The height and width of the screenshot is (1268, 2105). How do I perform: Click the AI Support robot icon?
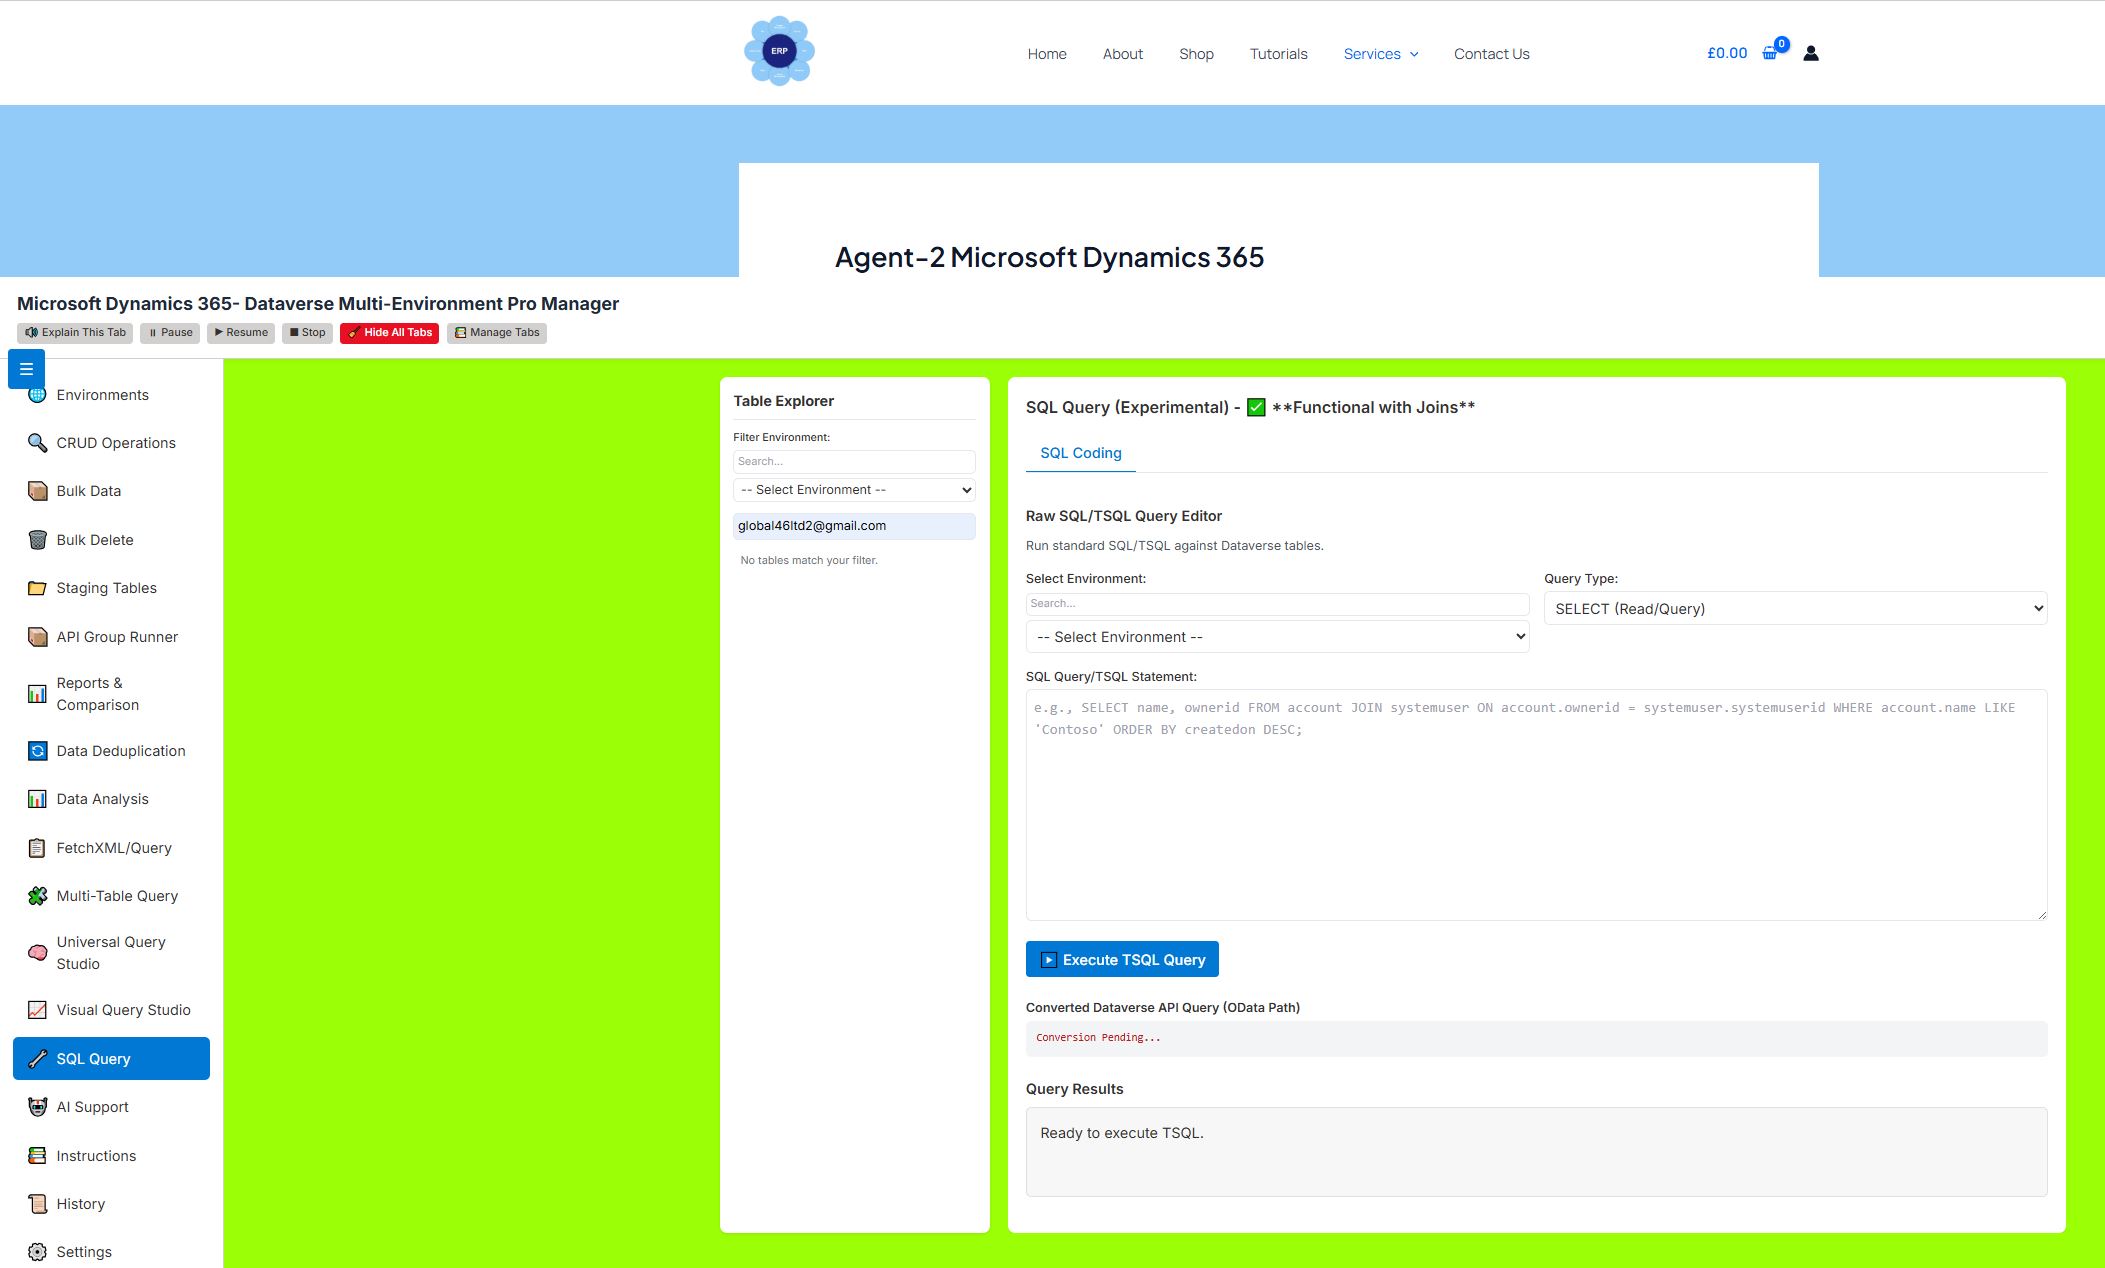coord(36,1106)
